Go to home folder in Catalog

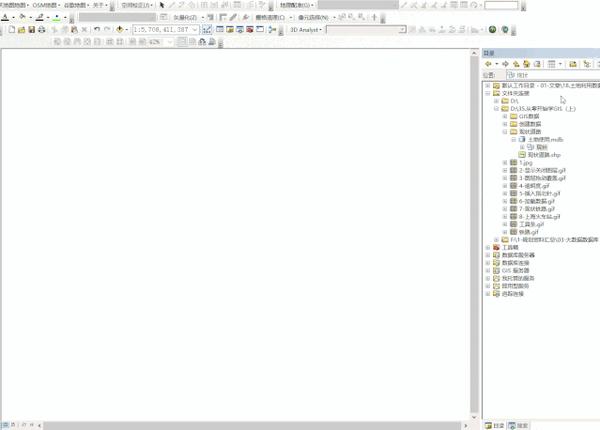click(527, 64)
